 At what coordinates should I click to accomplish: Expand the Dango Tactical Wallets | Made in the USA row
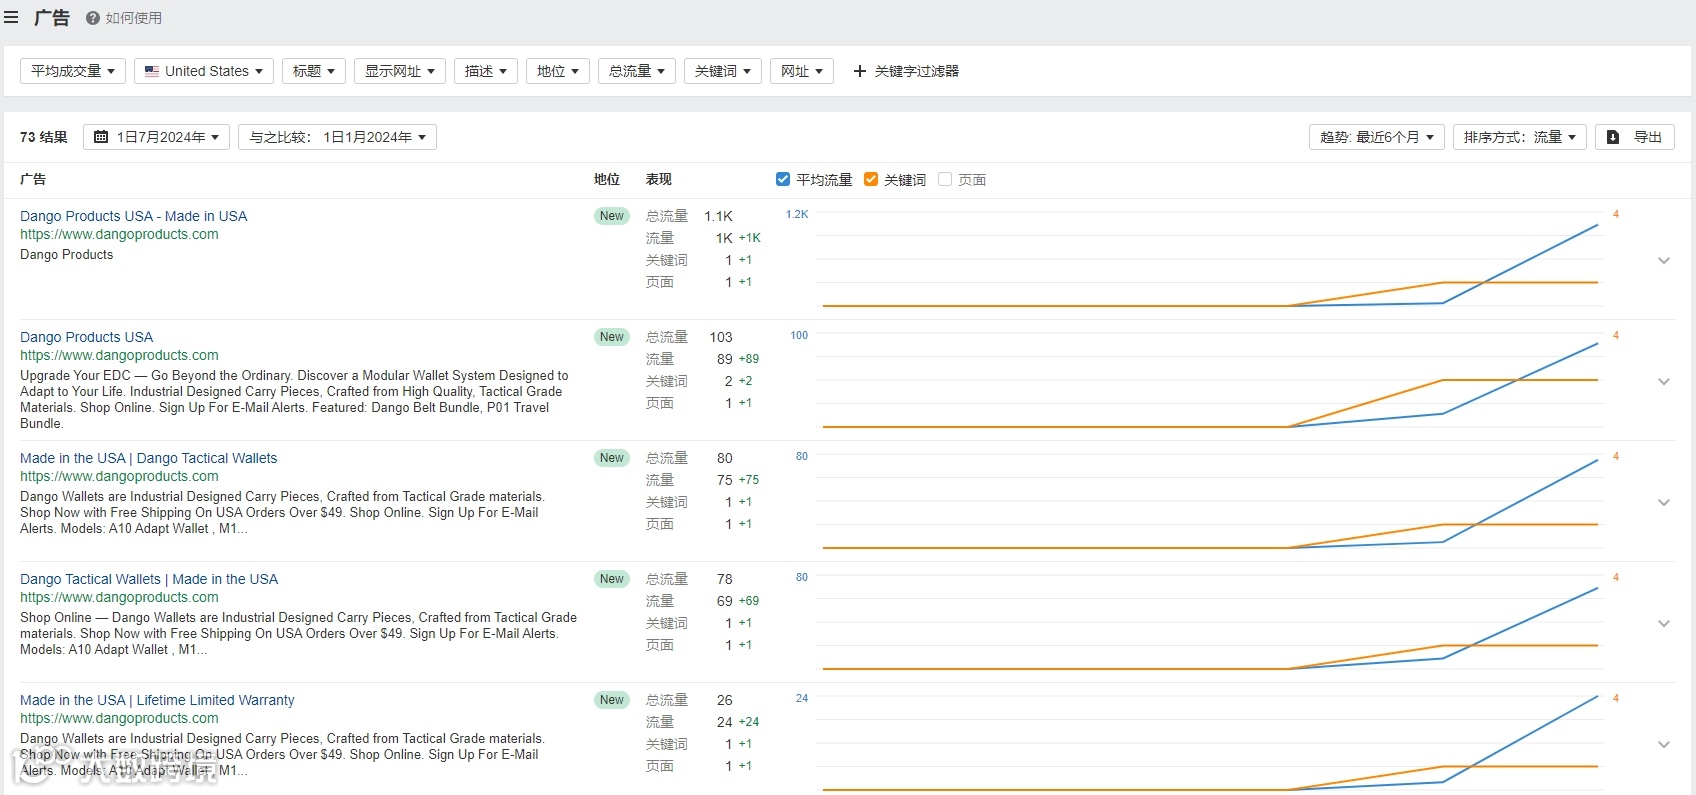click(1664, 623)
